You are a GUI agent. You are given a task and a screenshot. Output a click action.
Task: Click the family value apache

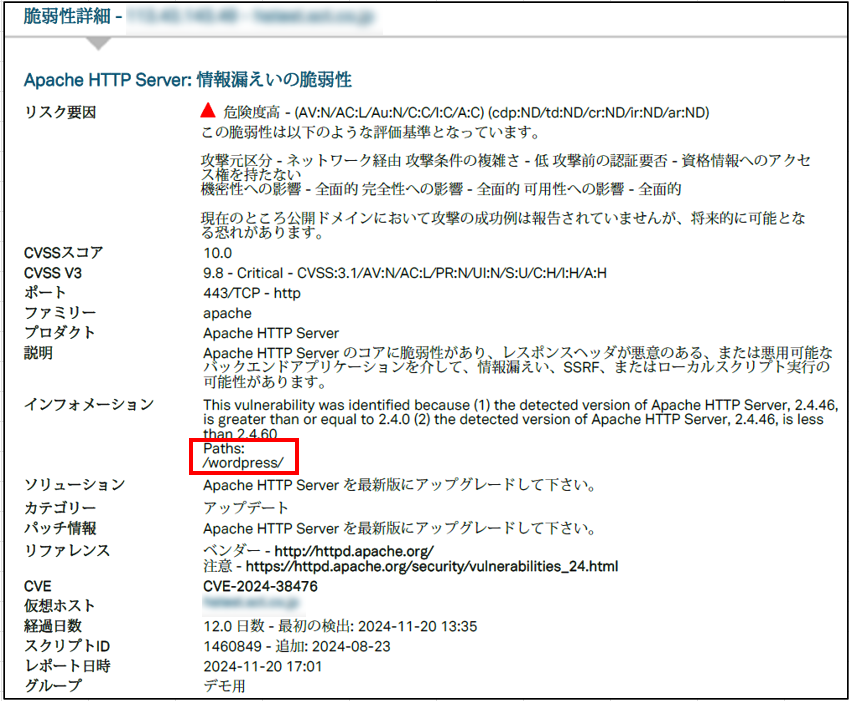pos(227,313)
